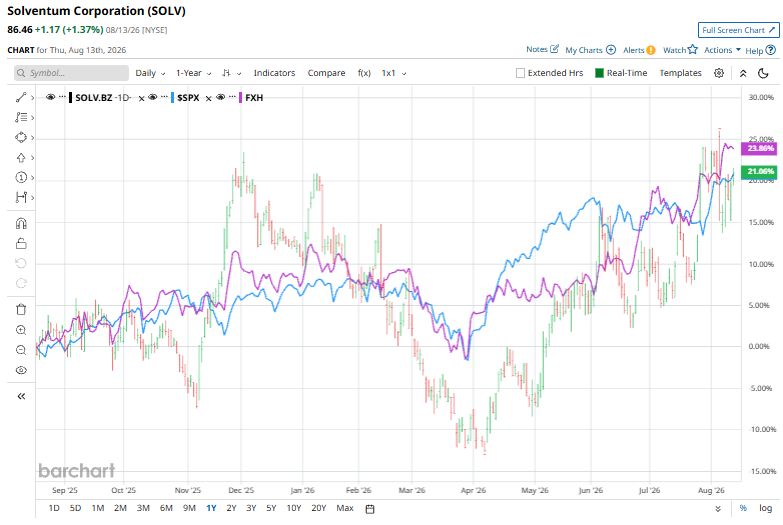The image size is (783, 525).
Task: Select the numbered circle annotation tool
Action: 21,177
